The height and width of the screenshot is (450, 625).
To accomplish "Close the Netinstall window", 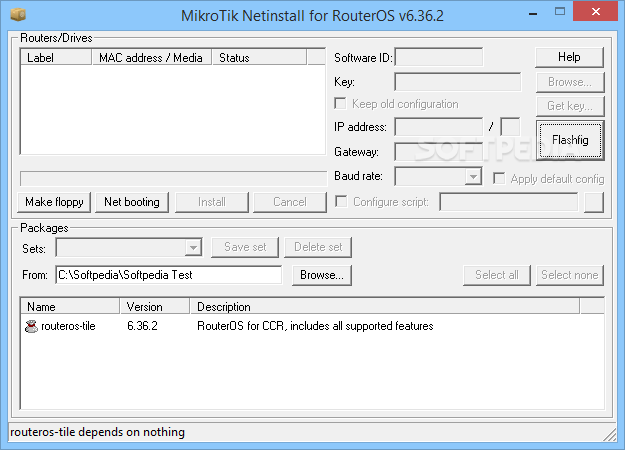I will (596, 11).
